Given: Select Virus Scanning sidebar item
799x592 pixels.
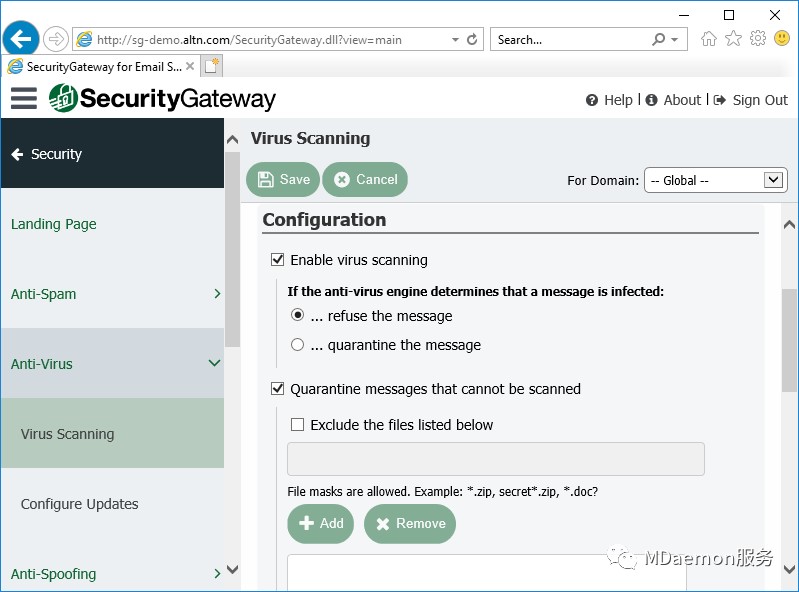Looking at the screenshot, I should point(113,434).
